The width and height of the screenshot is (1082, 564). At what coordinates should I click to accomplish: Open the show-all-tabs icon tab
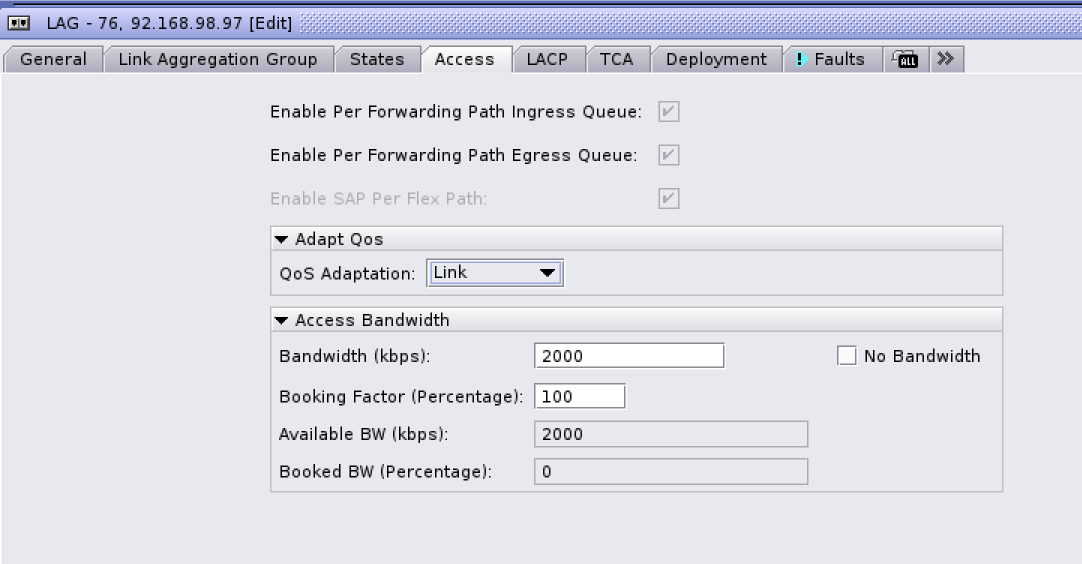[908, 60]
